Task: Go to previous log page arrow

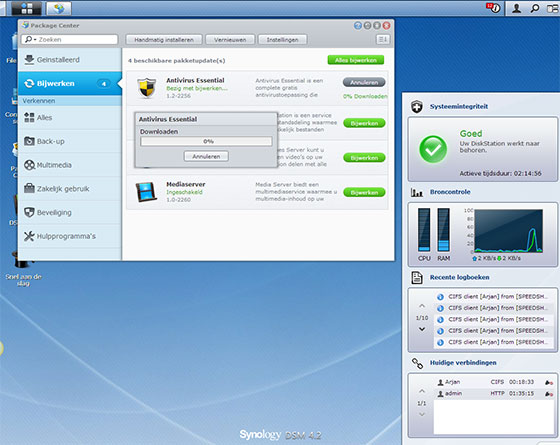Action: tap(422, 306)
